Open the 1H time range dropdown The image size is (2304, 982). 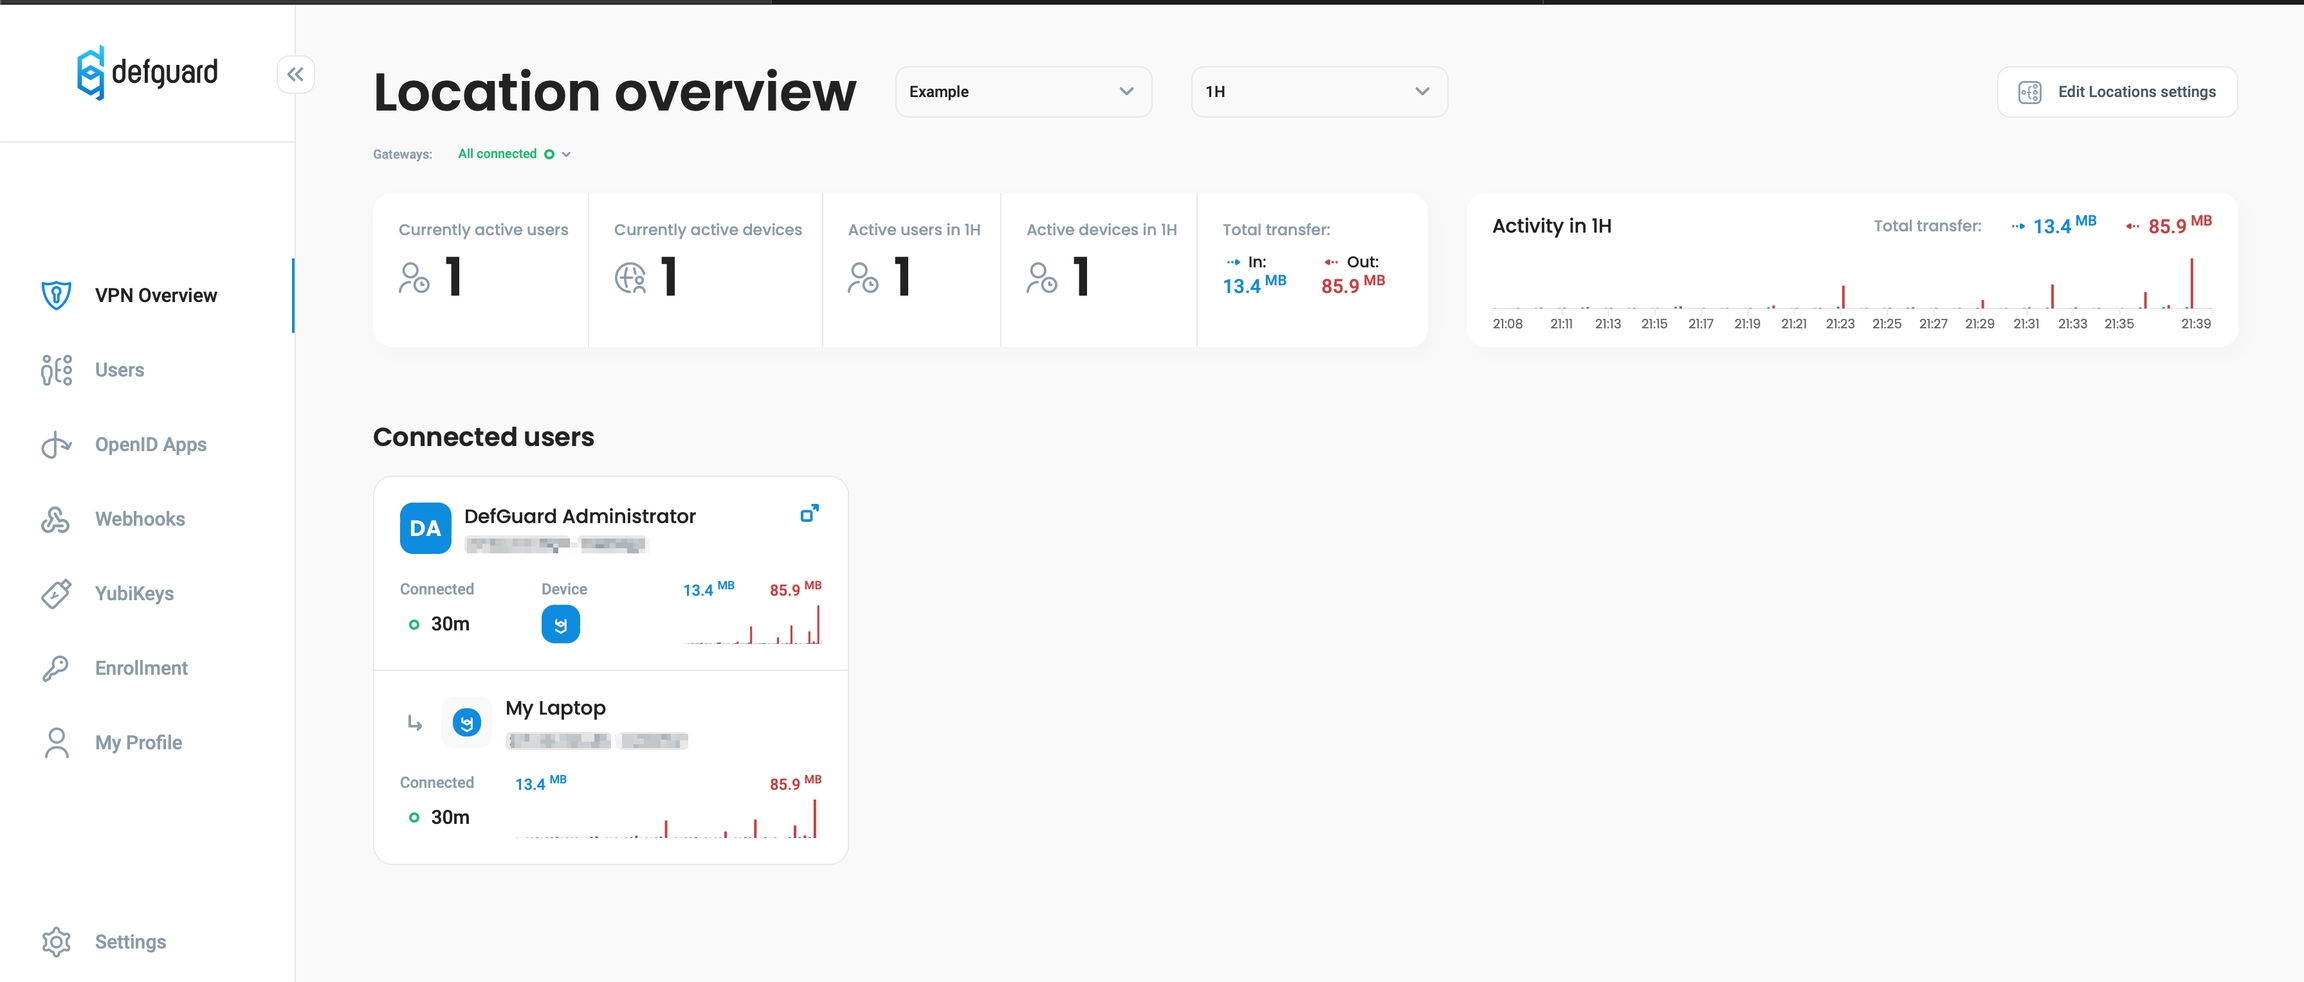pos(1318,92)
